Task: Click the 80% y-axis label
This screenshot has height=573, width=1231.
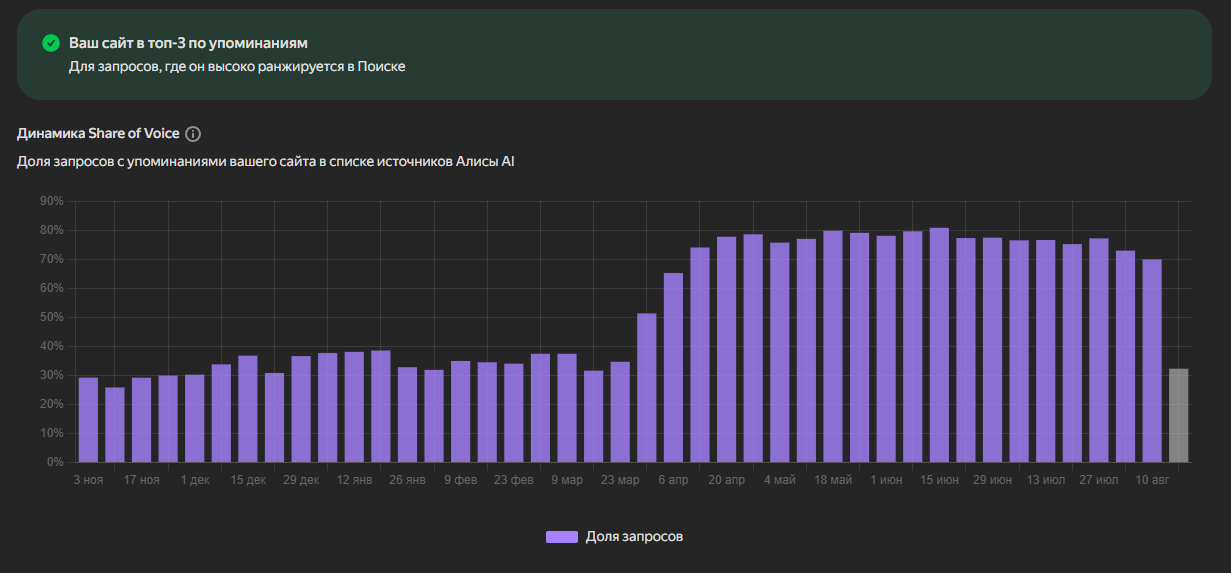Action: click(x=51, y=230)
